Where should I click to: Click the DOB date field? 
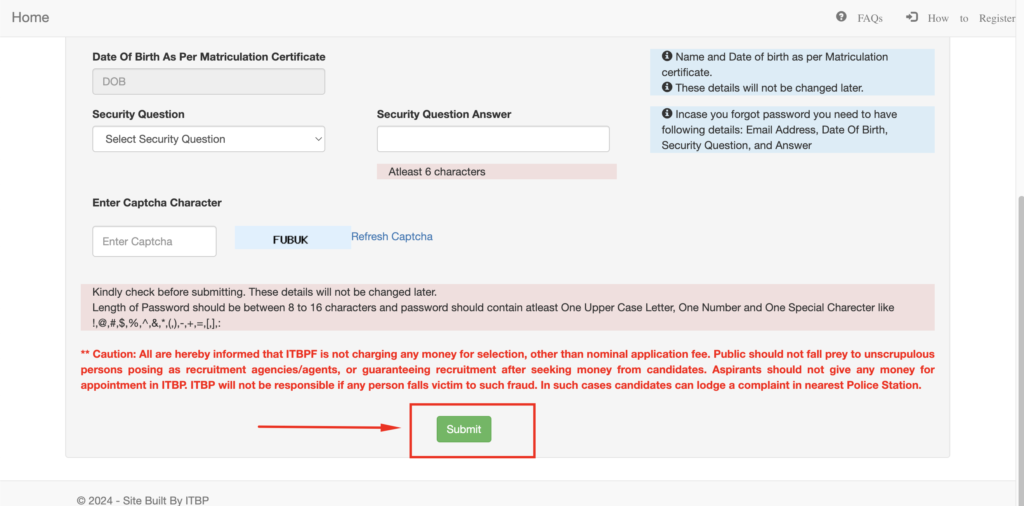point(208,82)
